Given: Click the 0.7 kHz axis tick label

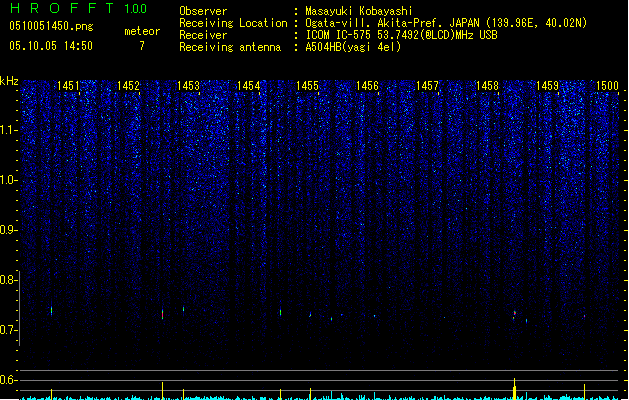Looking at the screenshot, I should [9, 330].
